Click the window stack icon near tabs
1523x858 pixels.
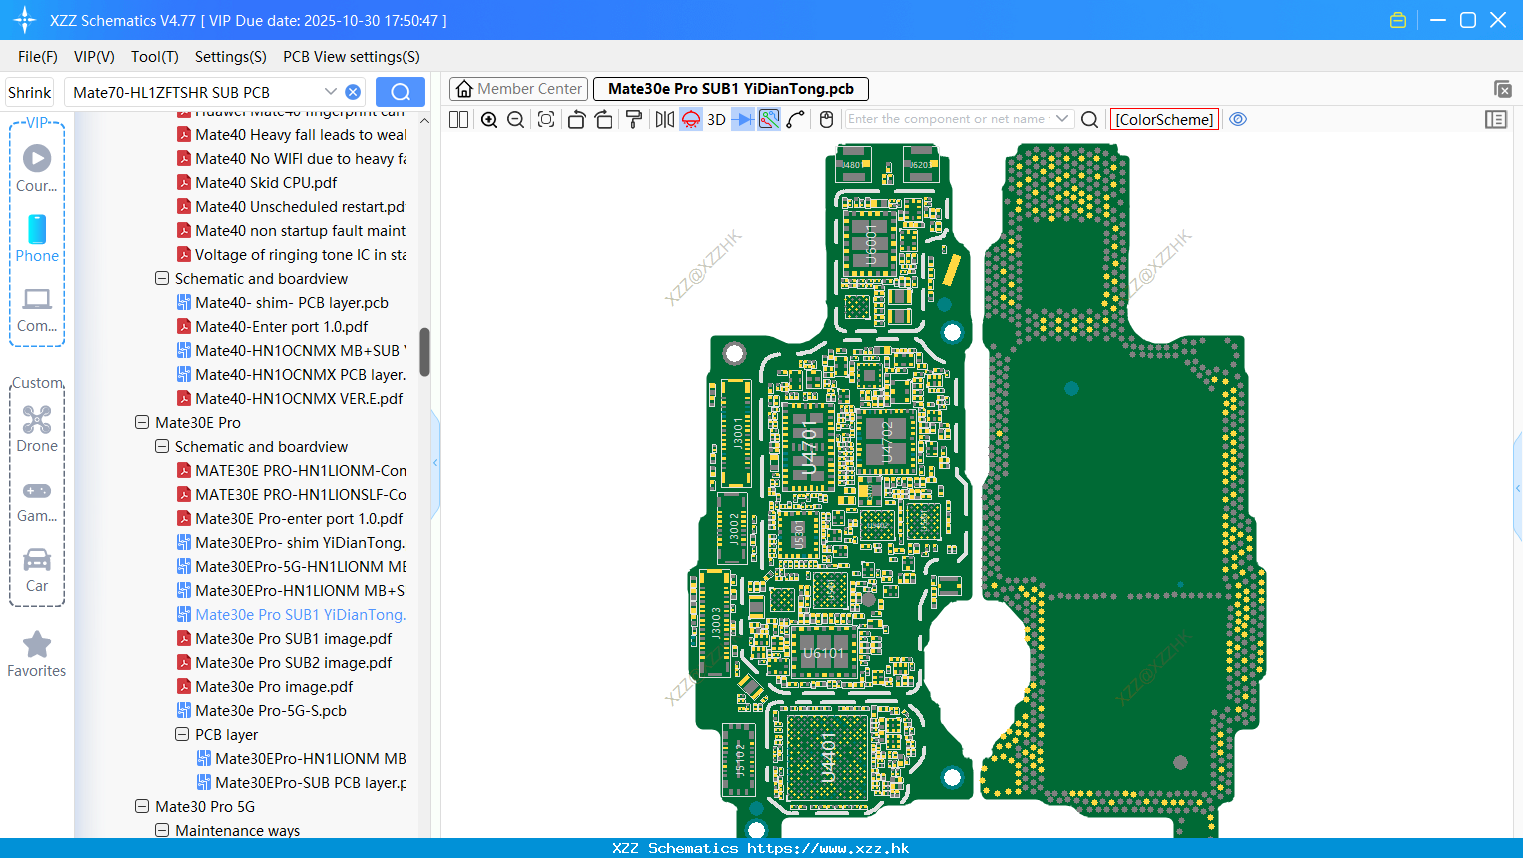click(x=1502, y=89)
